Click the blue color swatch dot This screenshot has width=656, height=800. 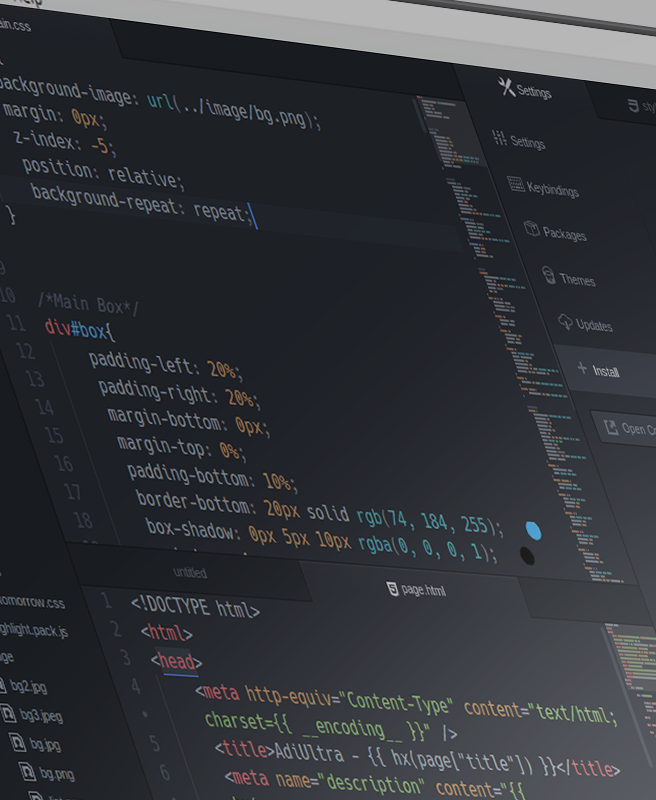533,530
